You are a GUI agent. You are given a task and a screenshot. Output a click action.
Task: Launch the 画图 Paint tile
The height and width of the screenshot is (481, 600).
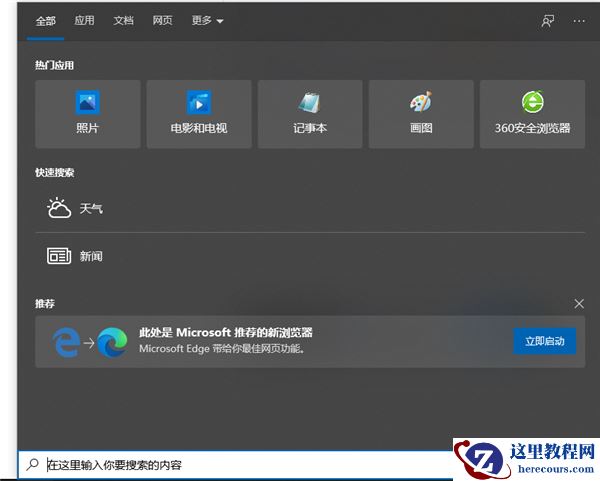[421, 114]
